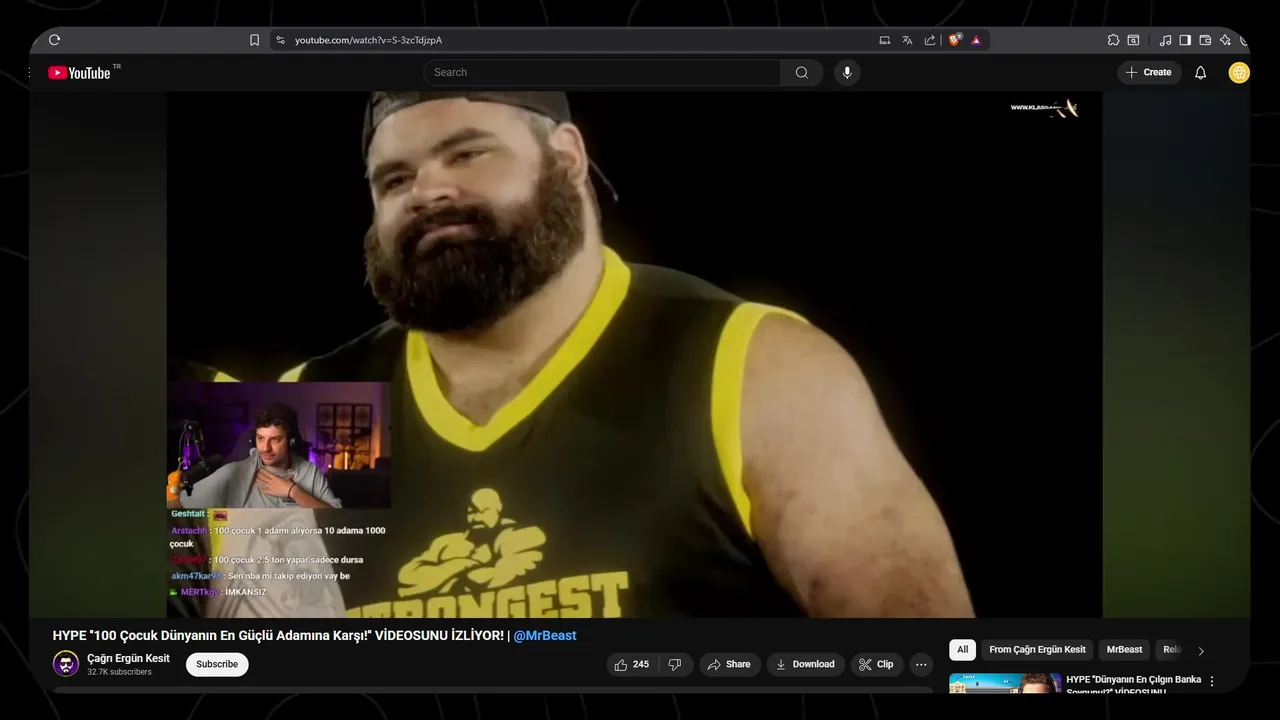The height and width of the screenshot is (720, 1280).
Task: Open site settings icon in the address bar
Action: (x=281, y=40)
